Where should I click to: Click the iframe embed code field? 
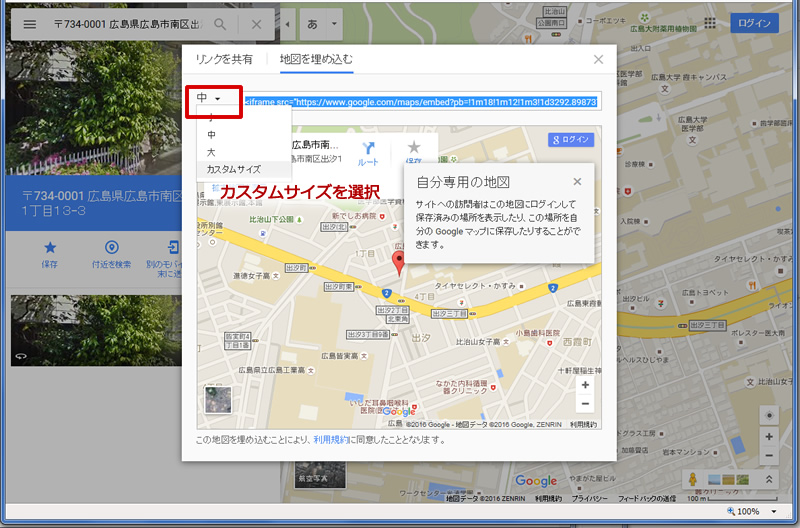pyautogui.click(x=421, y=101)
